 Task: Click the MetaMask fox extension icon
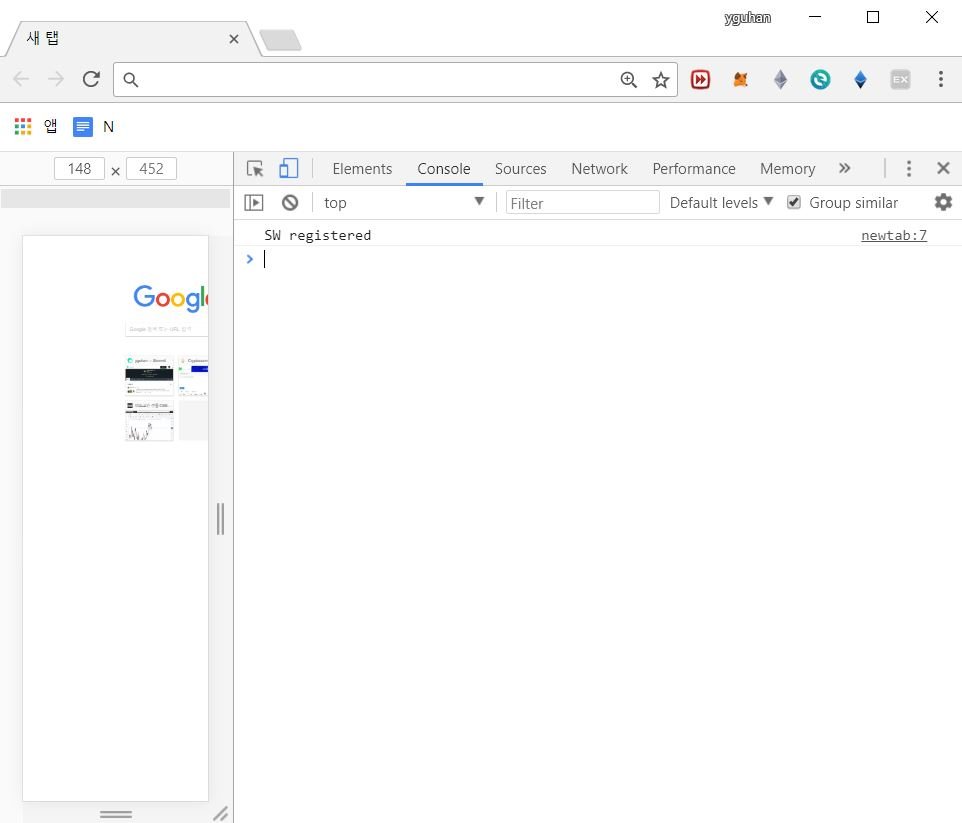click(x=741, y=79)
